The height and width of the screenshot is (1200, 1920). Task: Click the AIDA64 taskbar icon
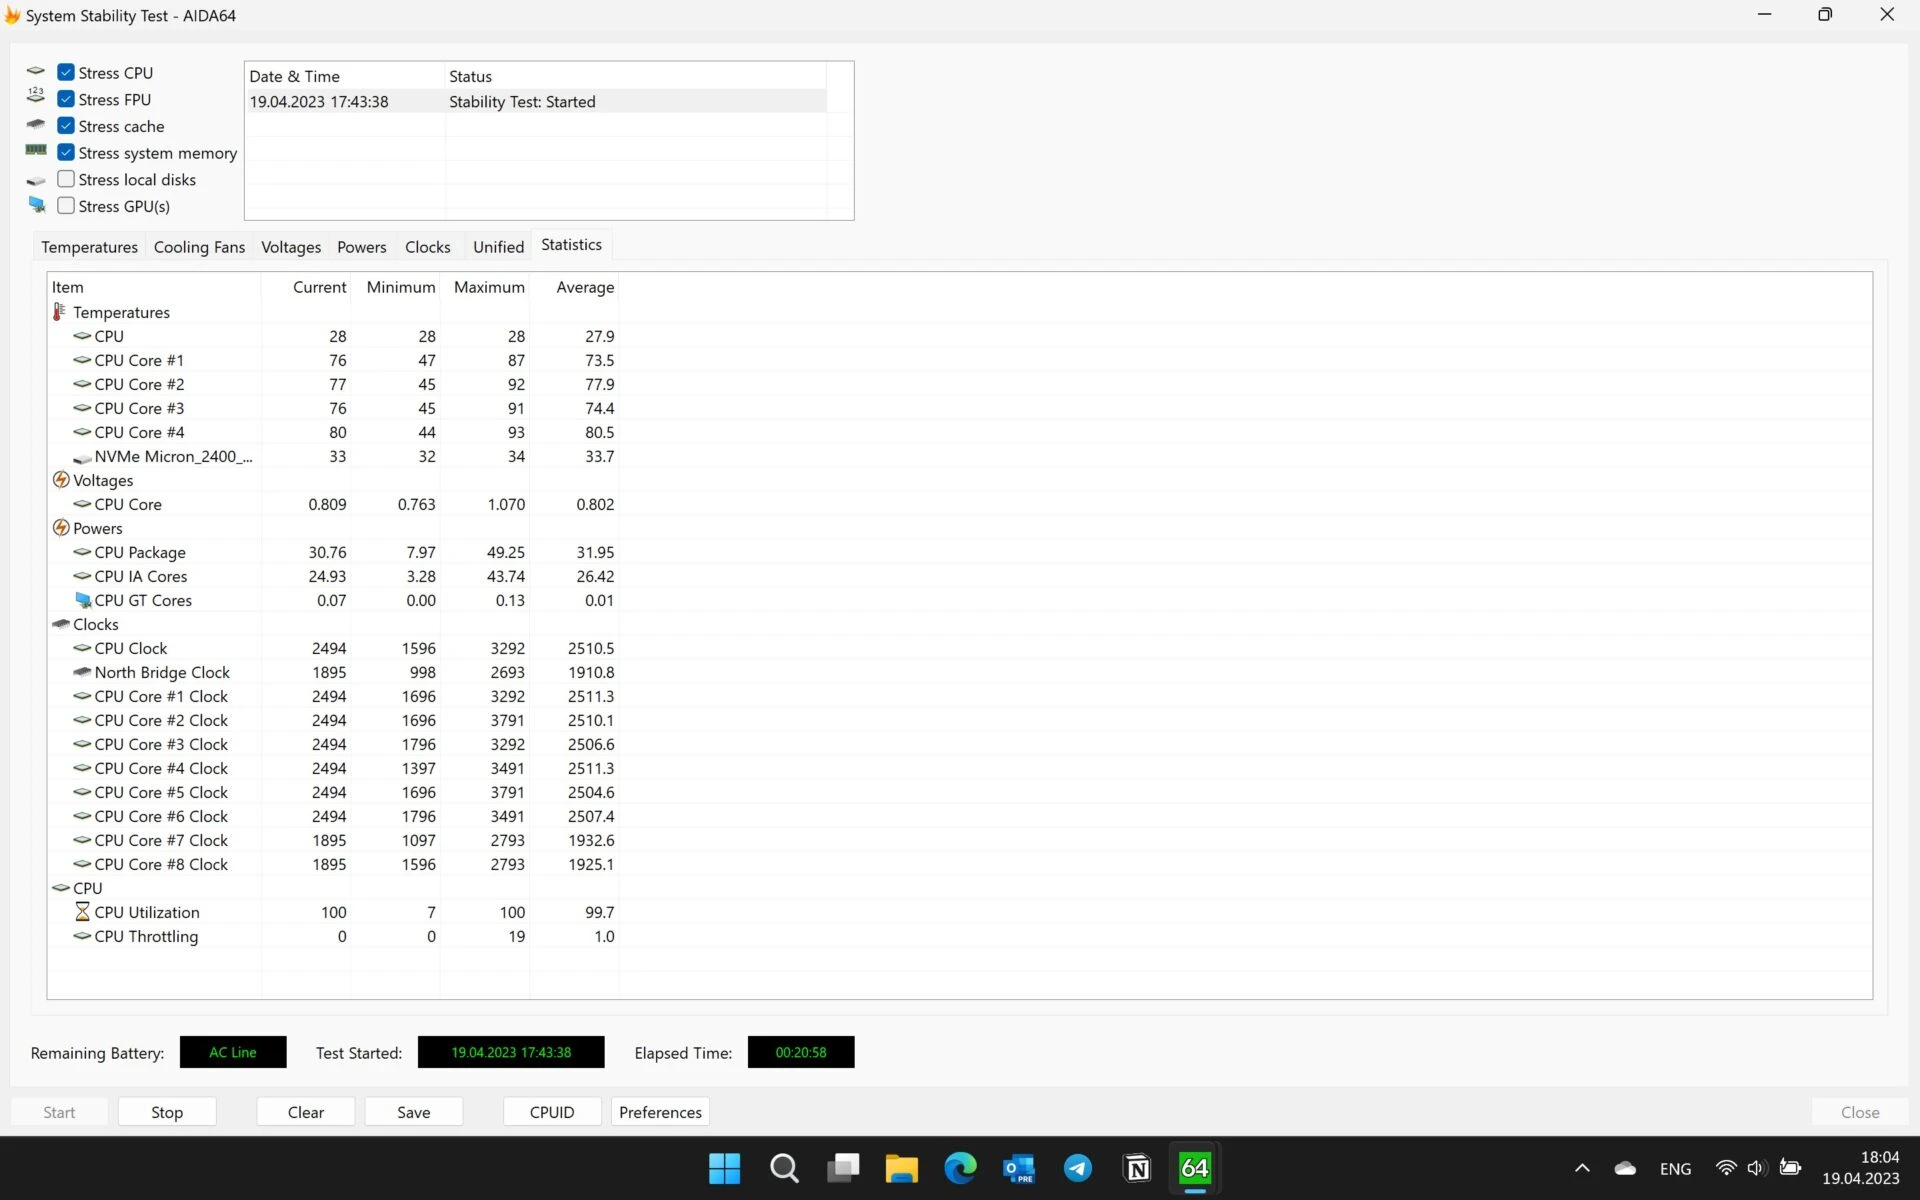[1195, 1168]
